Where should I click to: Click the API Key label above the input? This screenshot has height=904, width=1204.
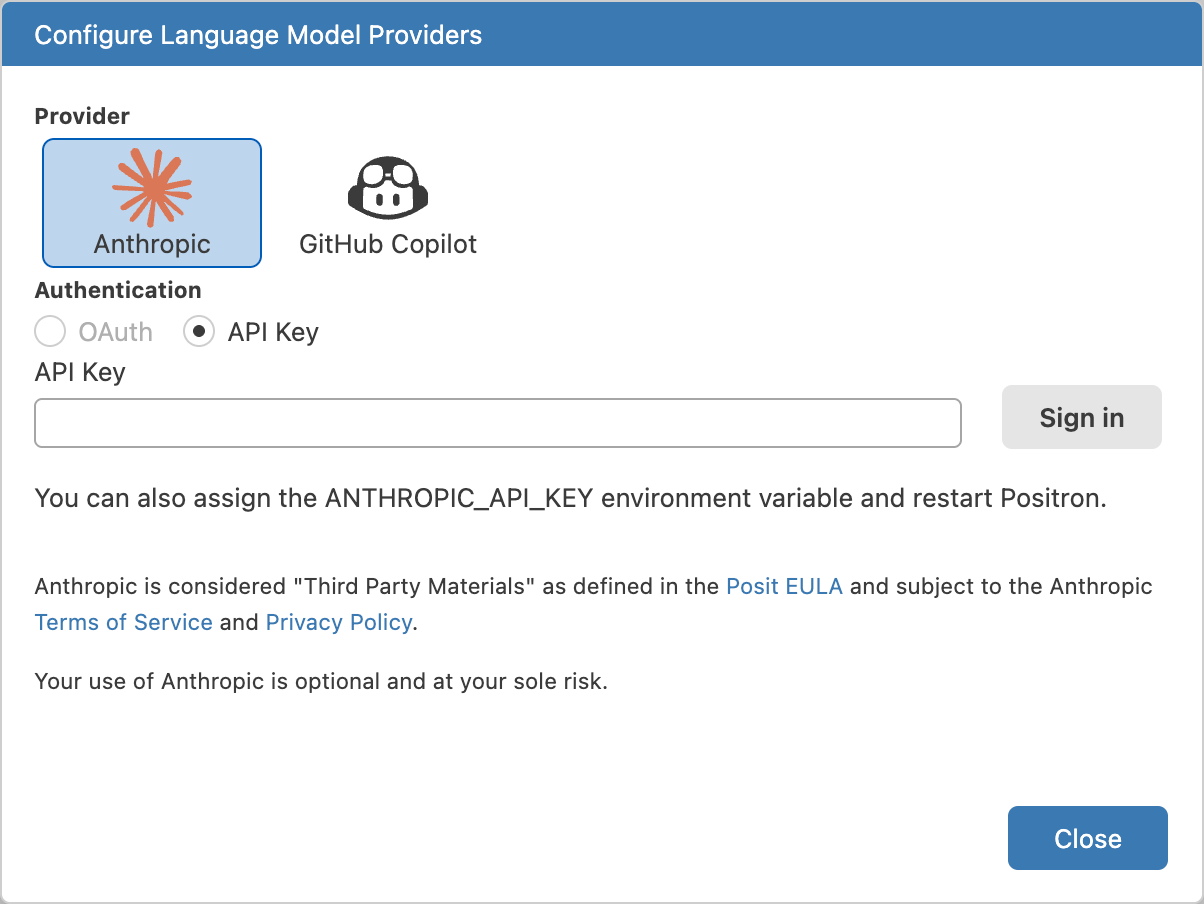click(80, 373)
